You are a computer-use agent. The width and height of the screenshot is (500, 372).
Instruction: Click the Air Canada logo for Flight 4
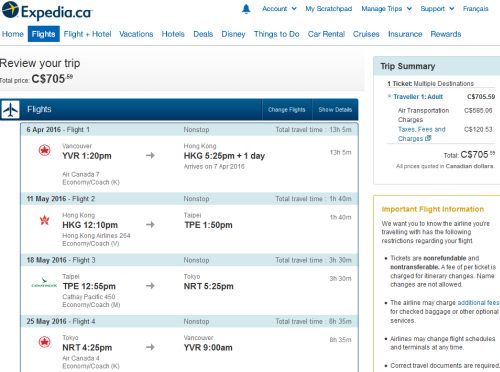(x=44, y=342)
